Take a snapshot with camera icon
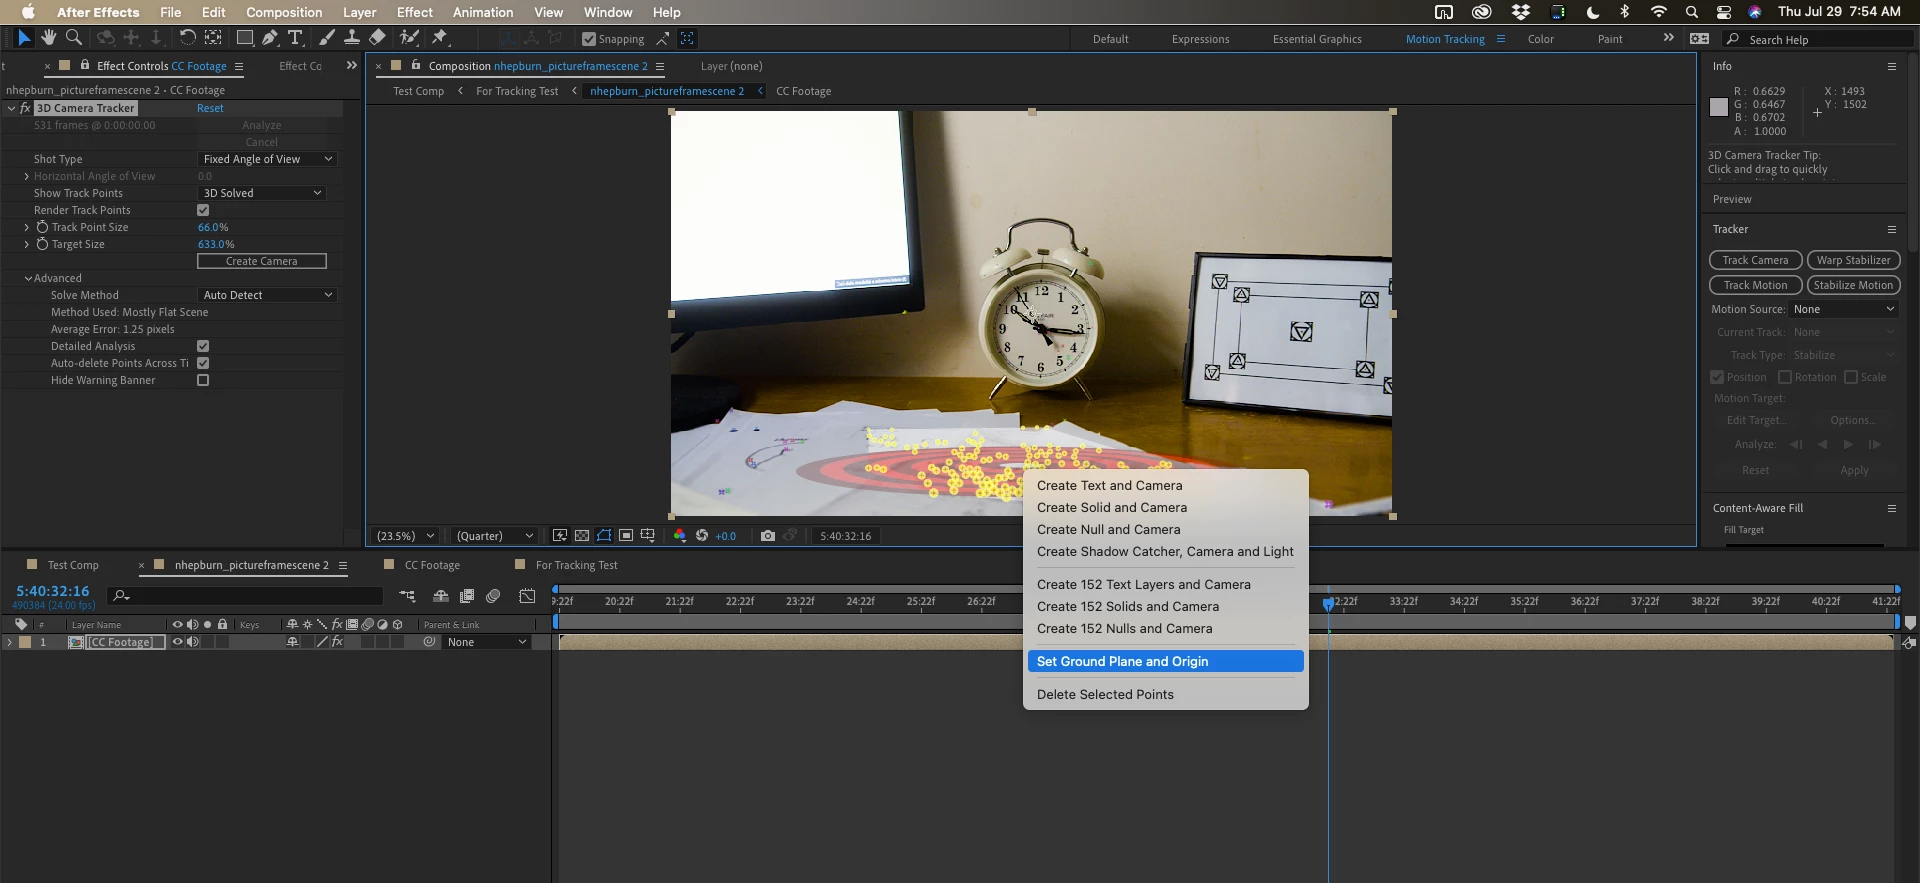 coord(768,536)
